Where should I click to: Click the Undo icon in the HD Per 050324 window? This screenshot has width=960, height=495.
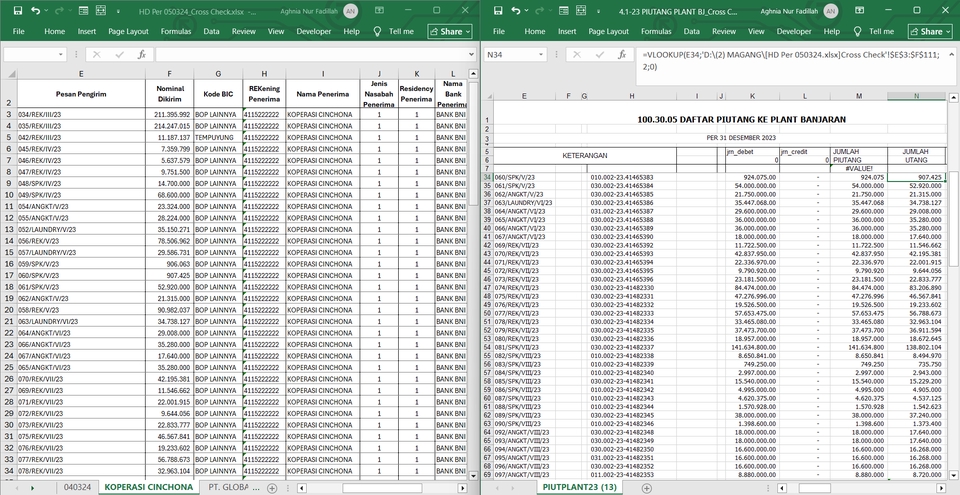[x=36, y=11]
